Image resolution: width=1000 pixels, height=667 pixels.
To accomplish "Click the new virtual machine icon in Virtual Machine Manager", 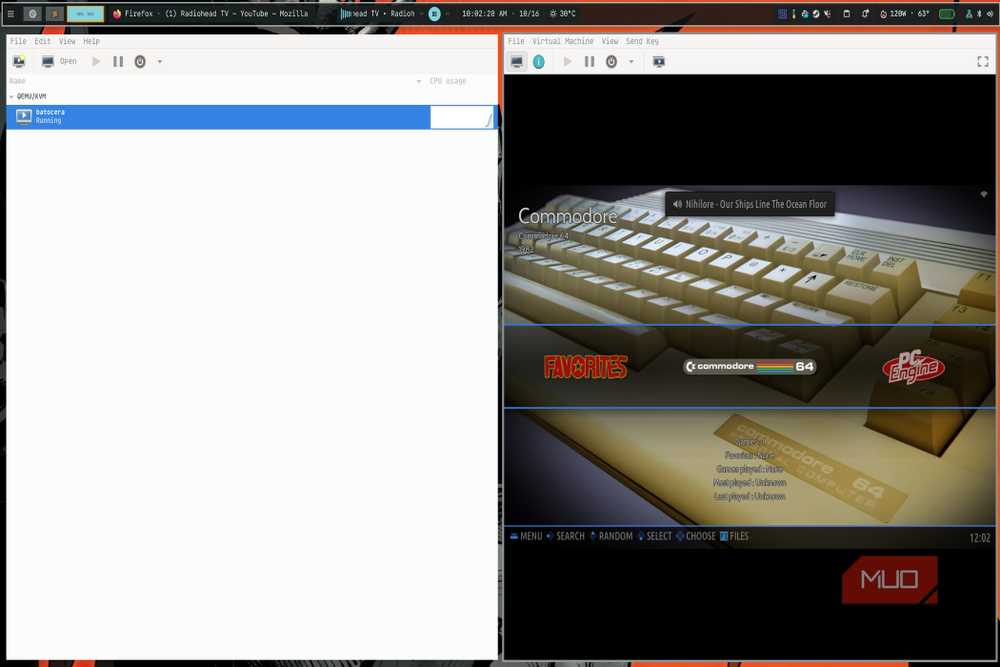I will (19, 61).
